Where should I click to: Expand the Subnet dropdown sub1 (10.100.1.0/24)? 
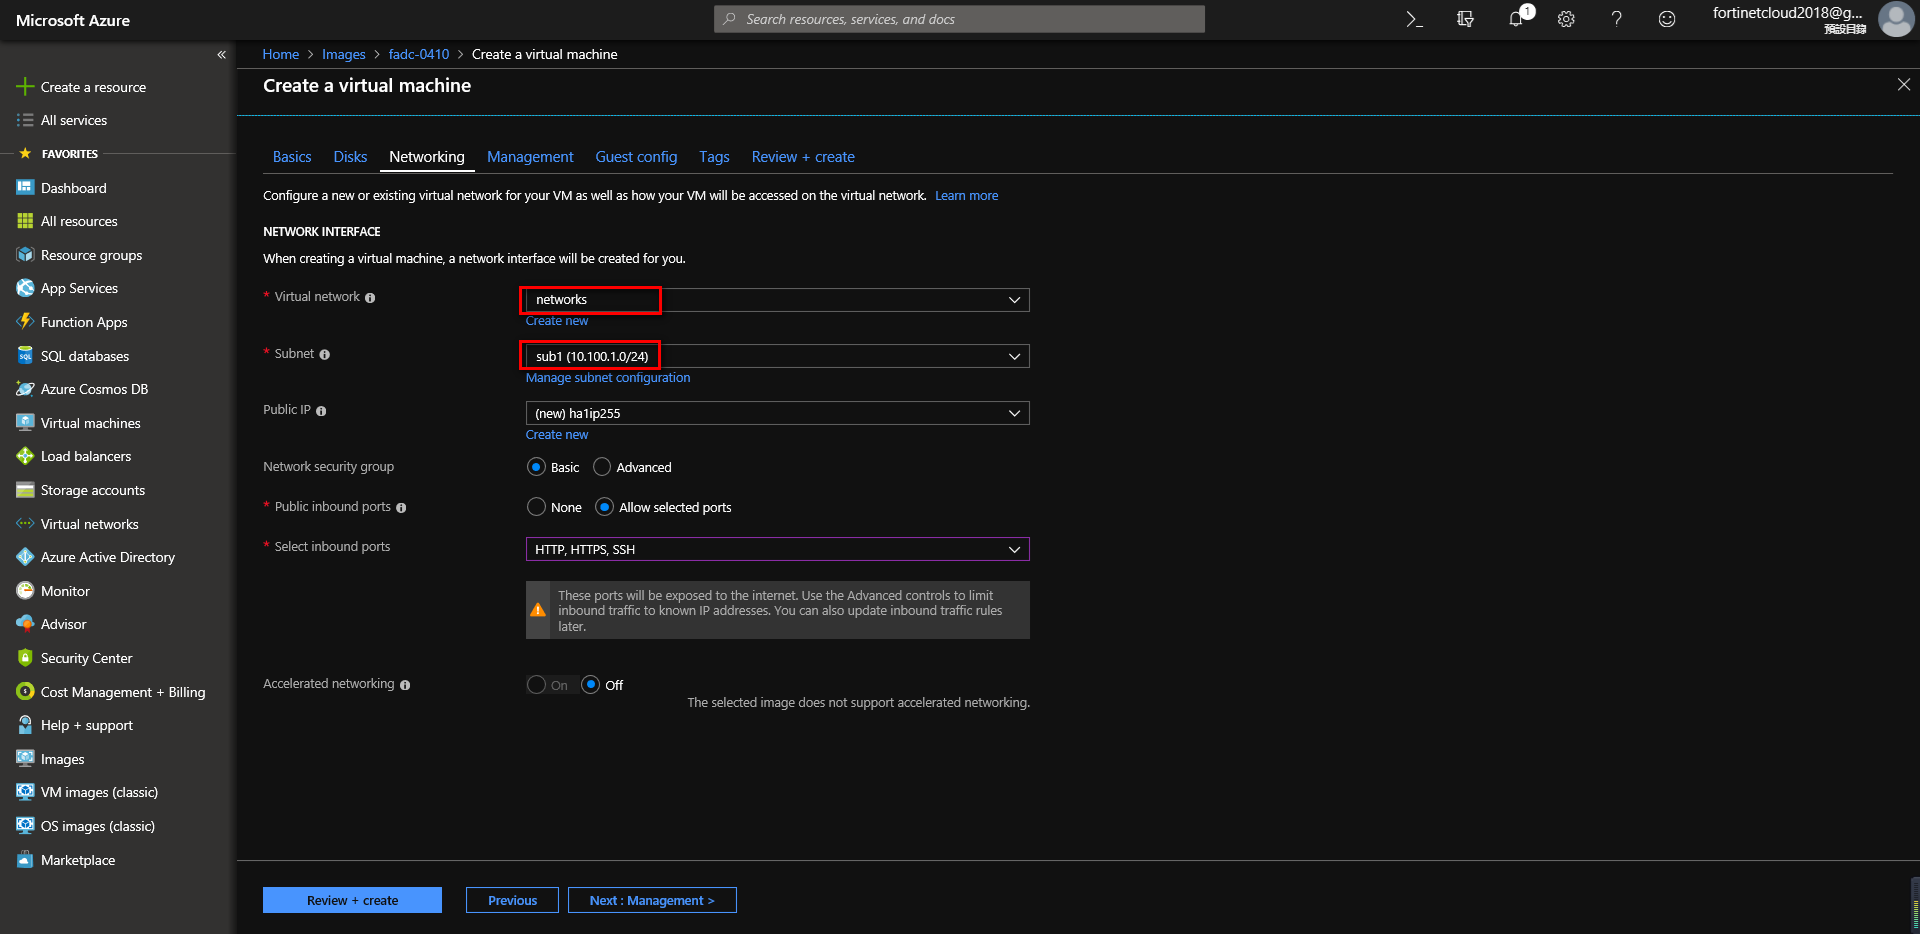(775, 355)
